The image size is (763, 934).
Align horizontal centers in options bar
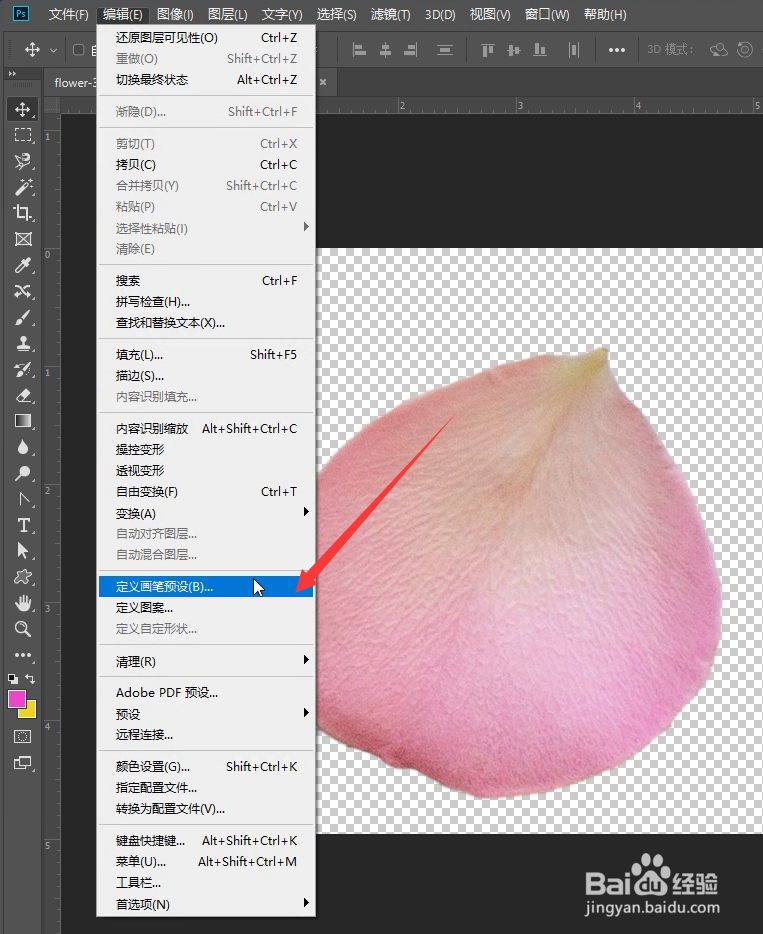(x=385, y=50)
